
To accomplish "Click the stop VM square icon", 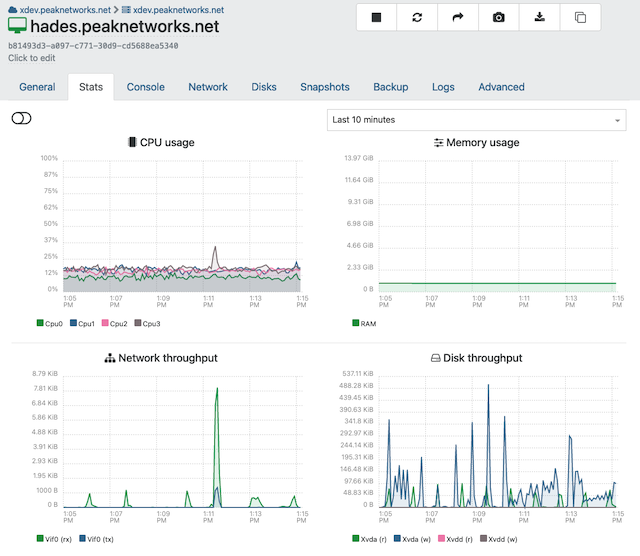I will point(376,17).
